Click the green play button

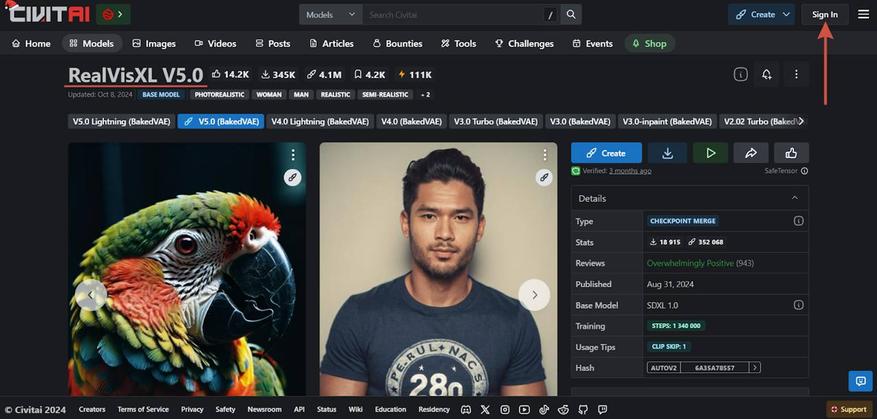[710, 153]
